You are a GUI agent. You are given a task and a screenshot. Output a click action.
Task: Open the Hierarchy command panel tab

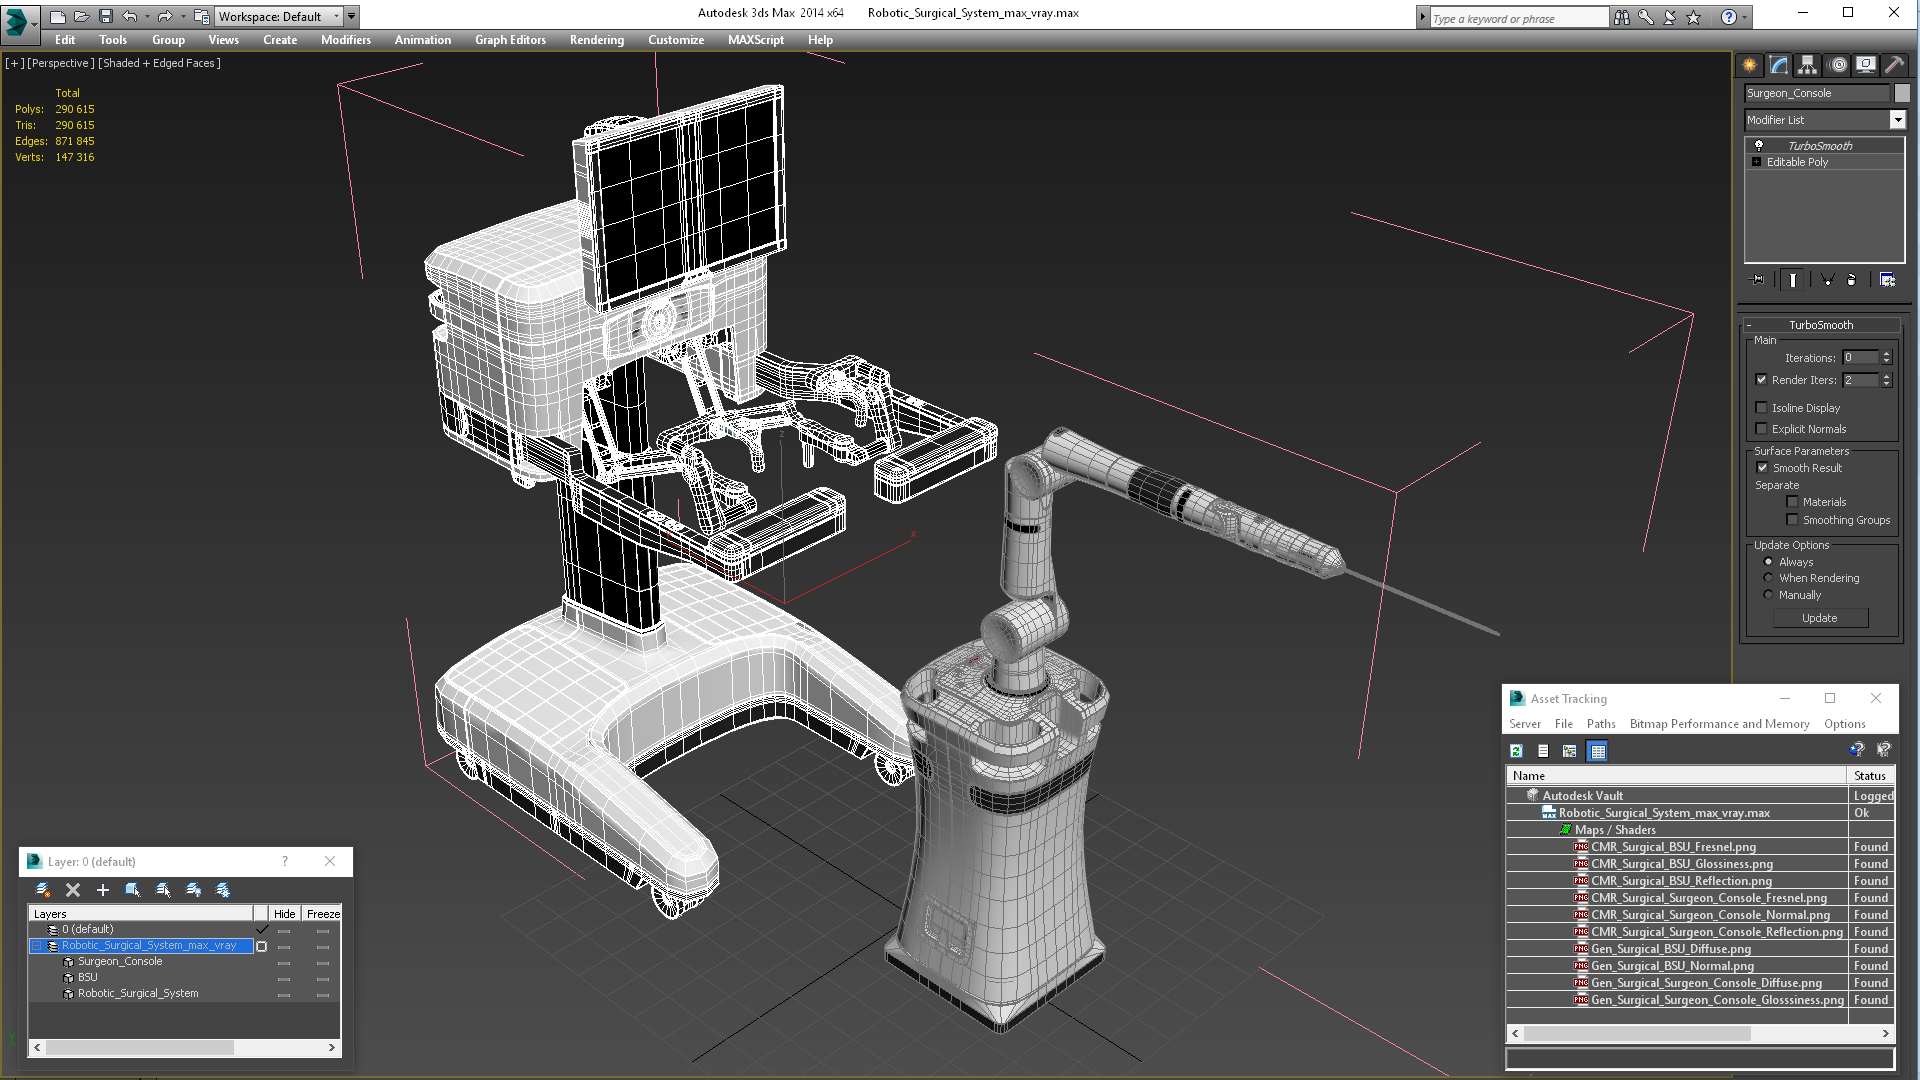[1807, 65]
